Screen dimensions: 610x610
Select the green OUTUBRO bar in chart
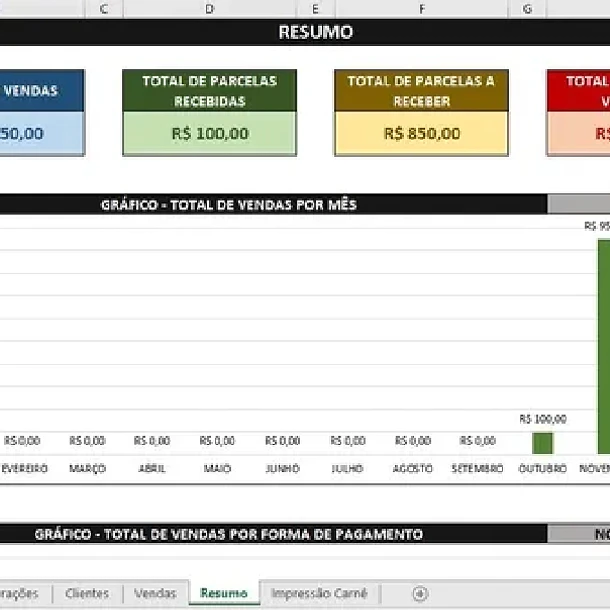coord(542,443)
